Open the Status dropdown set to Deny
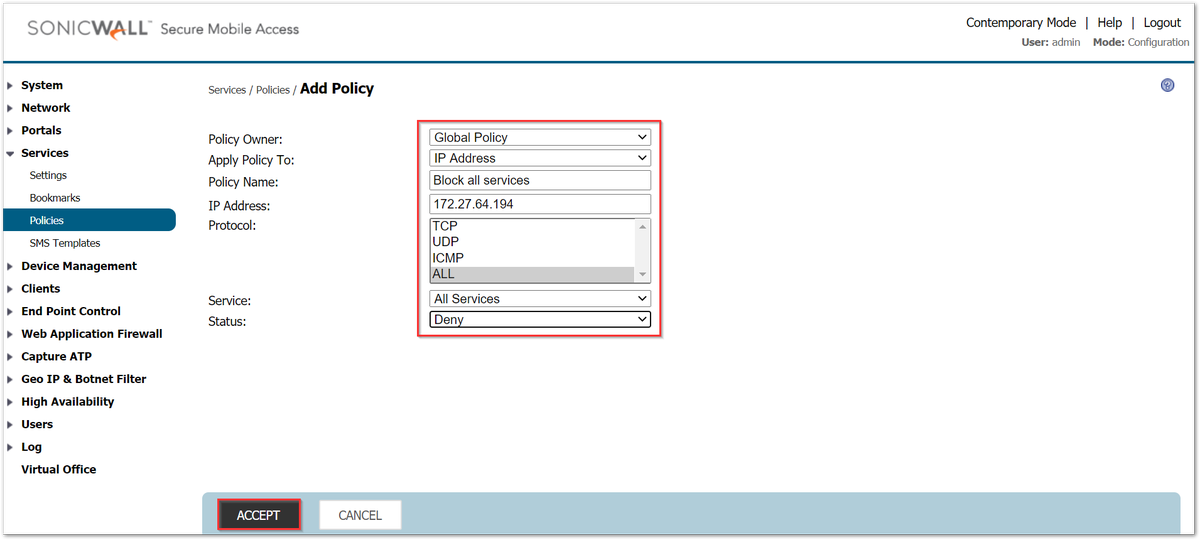This screenshot has height=540, width=1200. tap(540, 320)
